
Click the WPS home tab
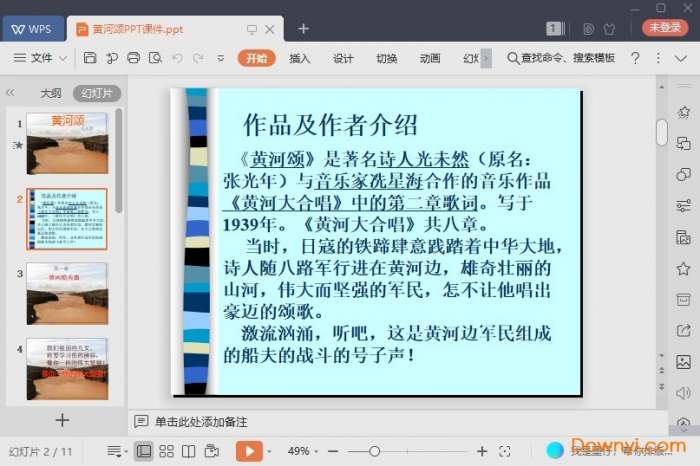(x=33, y=29)
